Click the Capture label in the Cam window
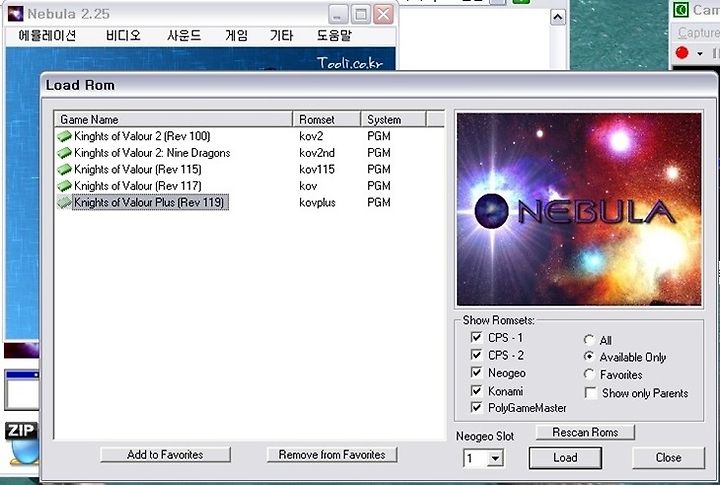The height and width of the screenshot is (485, 720). click(698, 33)
